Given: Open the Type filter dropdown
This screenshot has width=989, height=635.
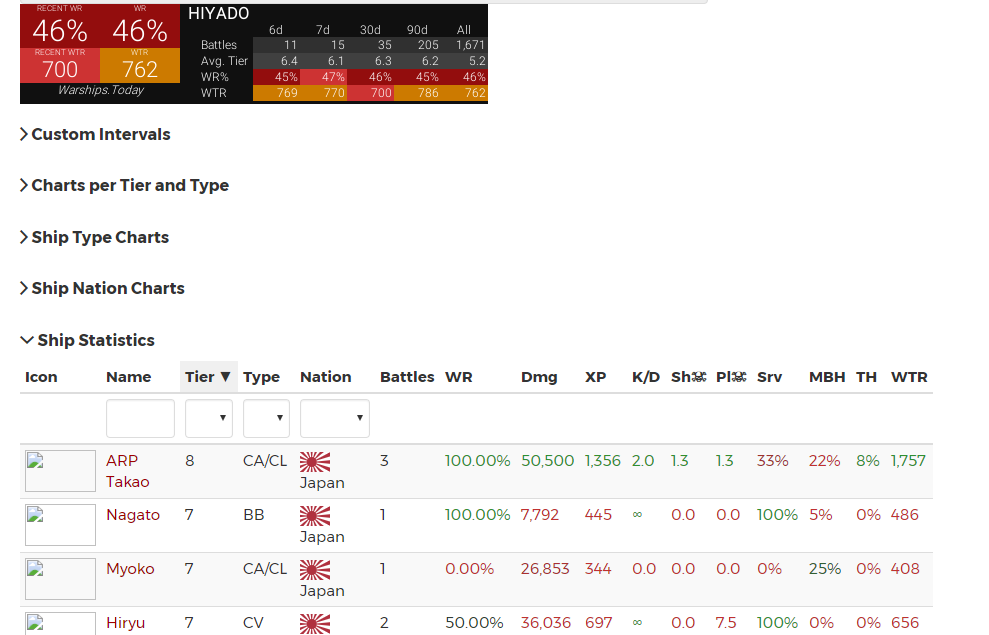Looking at the screenshot, I should point(266,418).
